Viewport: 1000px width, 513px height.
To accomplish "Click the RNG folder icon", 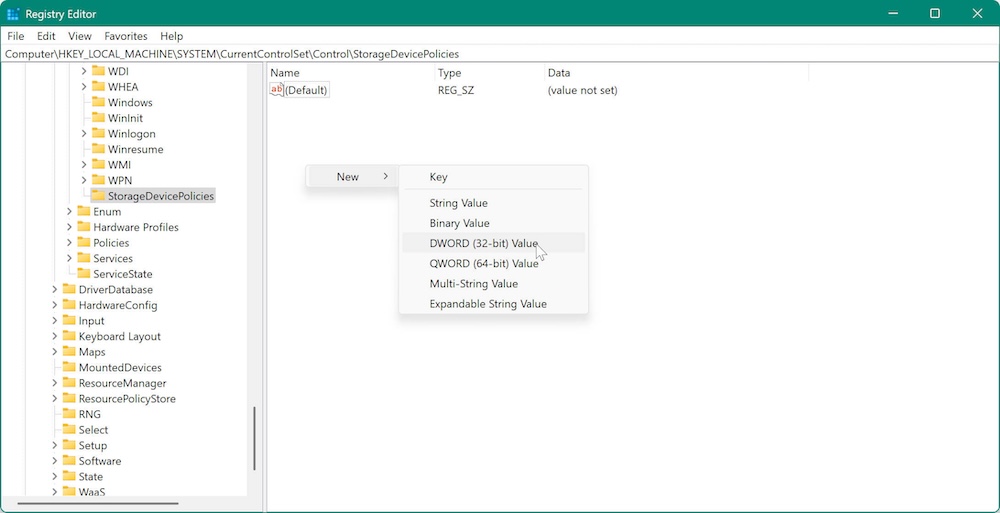I will (x=69, y=414).
